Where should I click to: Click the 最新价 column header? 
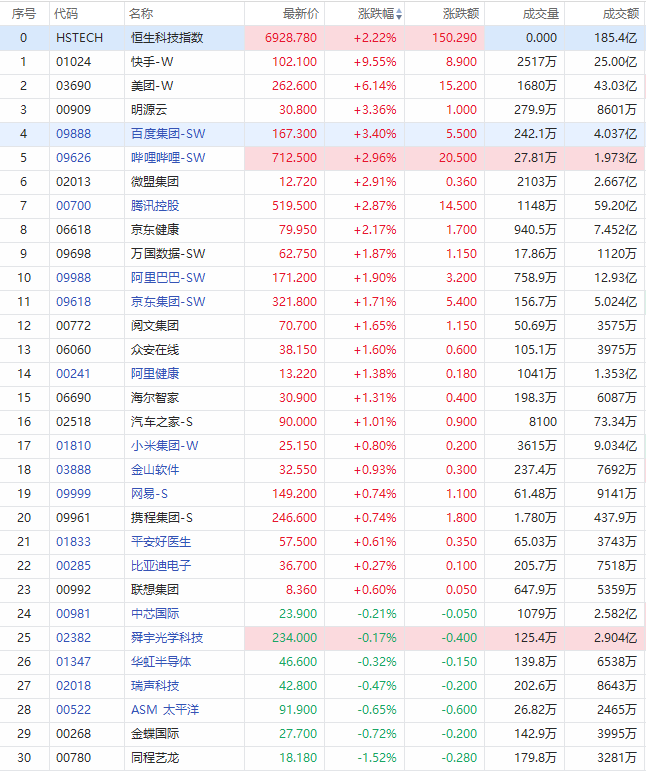[x=300, y=14]
